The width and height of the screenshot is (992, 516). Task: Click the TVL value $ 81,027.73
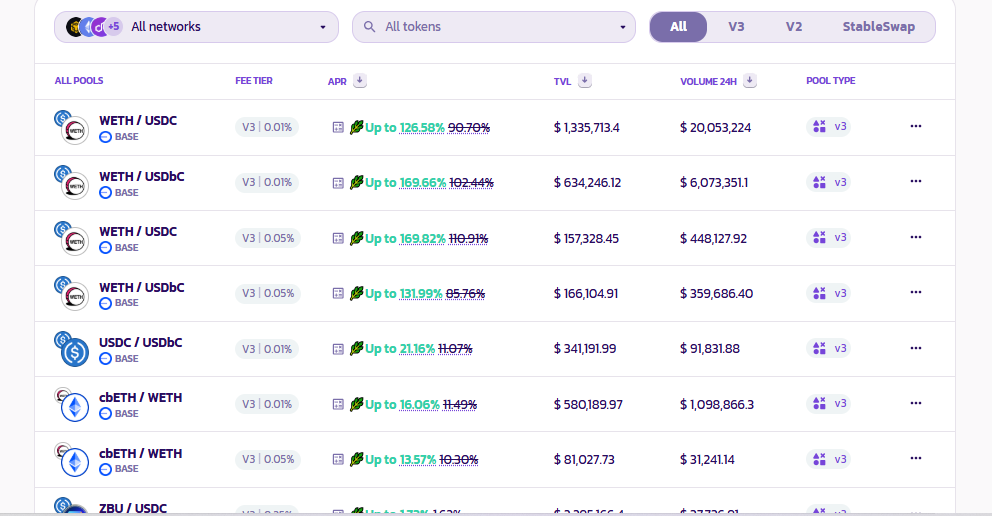tap(584, 460)
